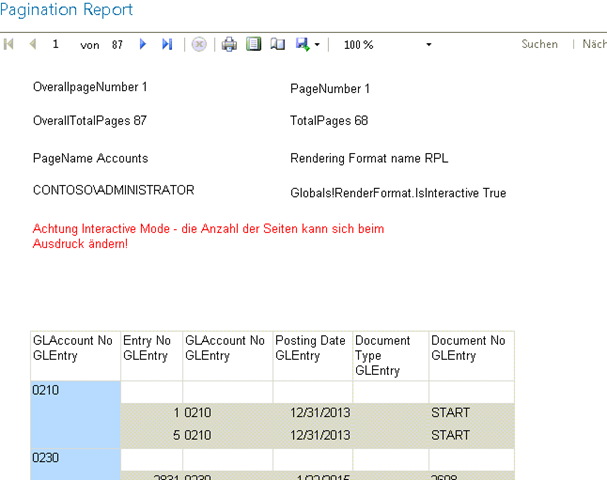
Task: Click the stop rendering icon
Action: click(199, 45)
